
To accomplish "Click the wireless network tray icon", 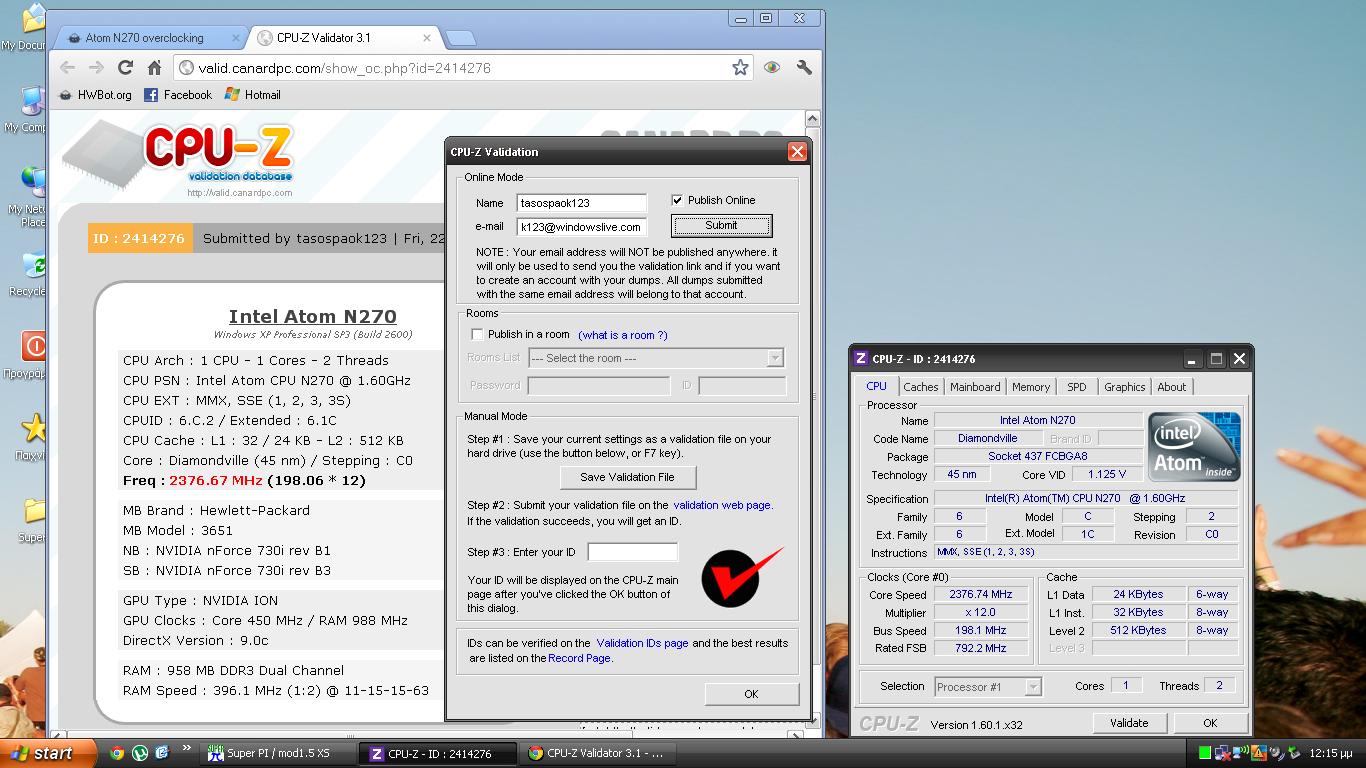I will pos(1243,753).
